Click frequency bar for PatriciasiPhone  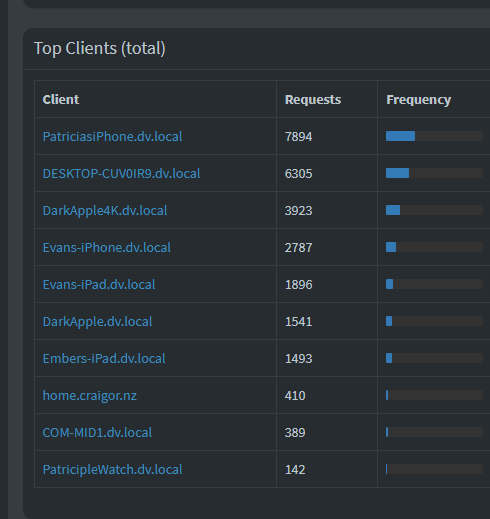434,136
